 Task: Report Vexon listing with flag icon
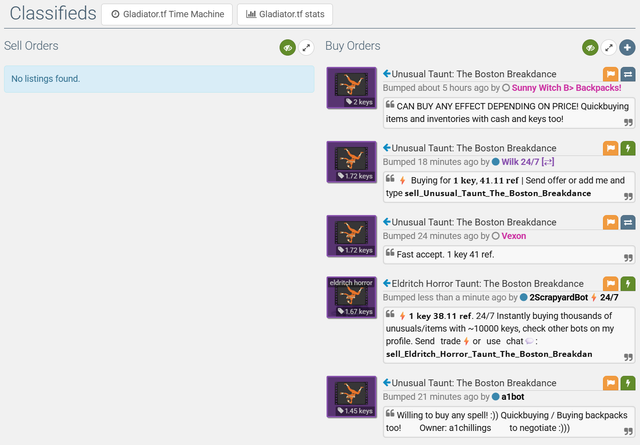[x=611, y=222]
